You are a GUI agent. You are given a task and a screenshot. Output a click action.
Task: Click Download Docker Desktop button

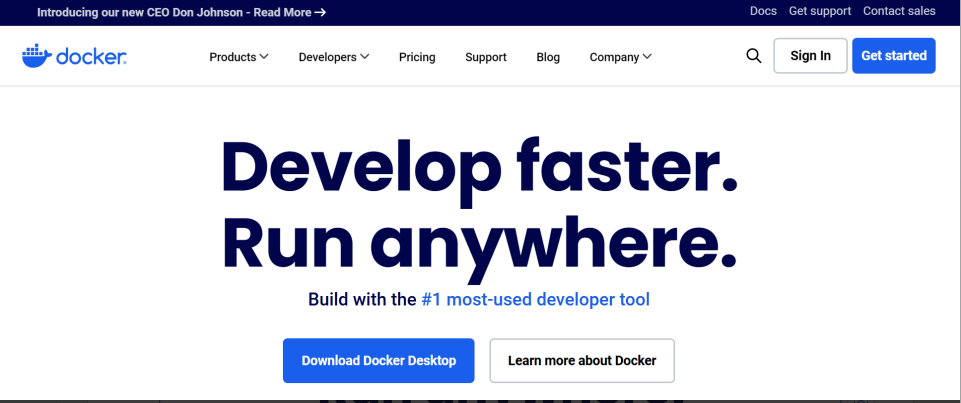click(x=379, y=361)
